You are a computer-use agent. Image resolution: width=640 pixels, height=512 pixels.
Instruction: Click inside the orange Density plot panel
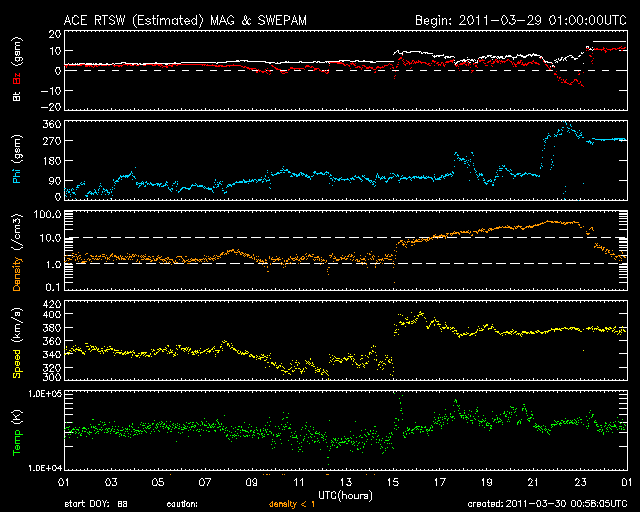point(346,251)
